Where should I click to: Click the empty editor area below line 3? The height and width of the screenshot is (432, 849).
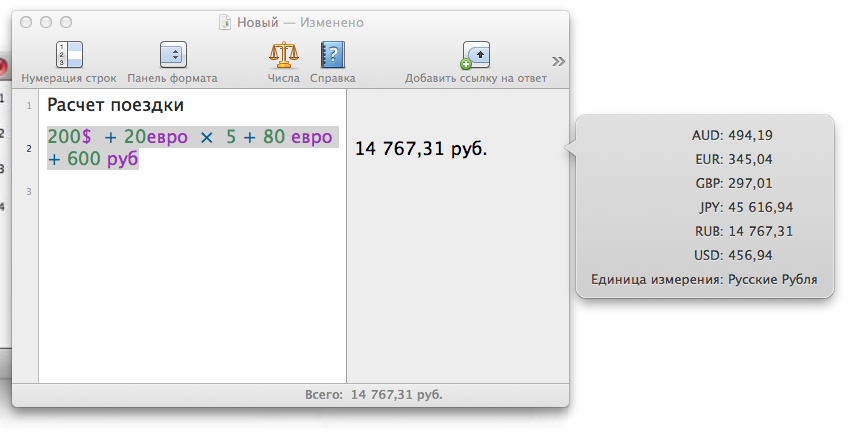pos(192,292)
